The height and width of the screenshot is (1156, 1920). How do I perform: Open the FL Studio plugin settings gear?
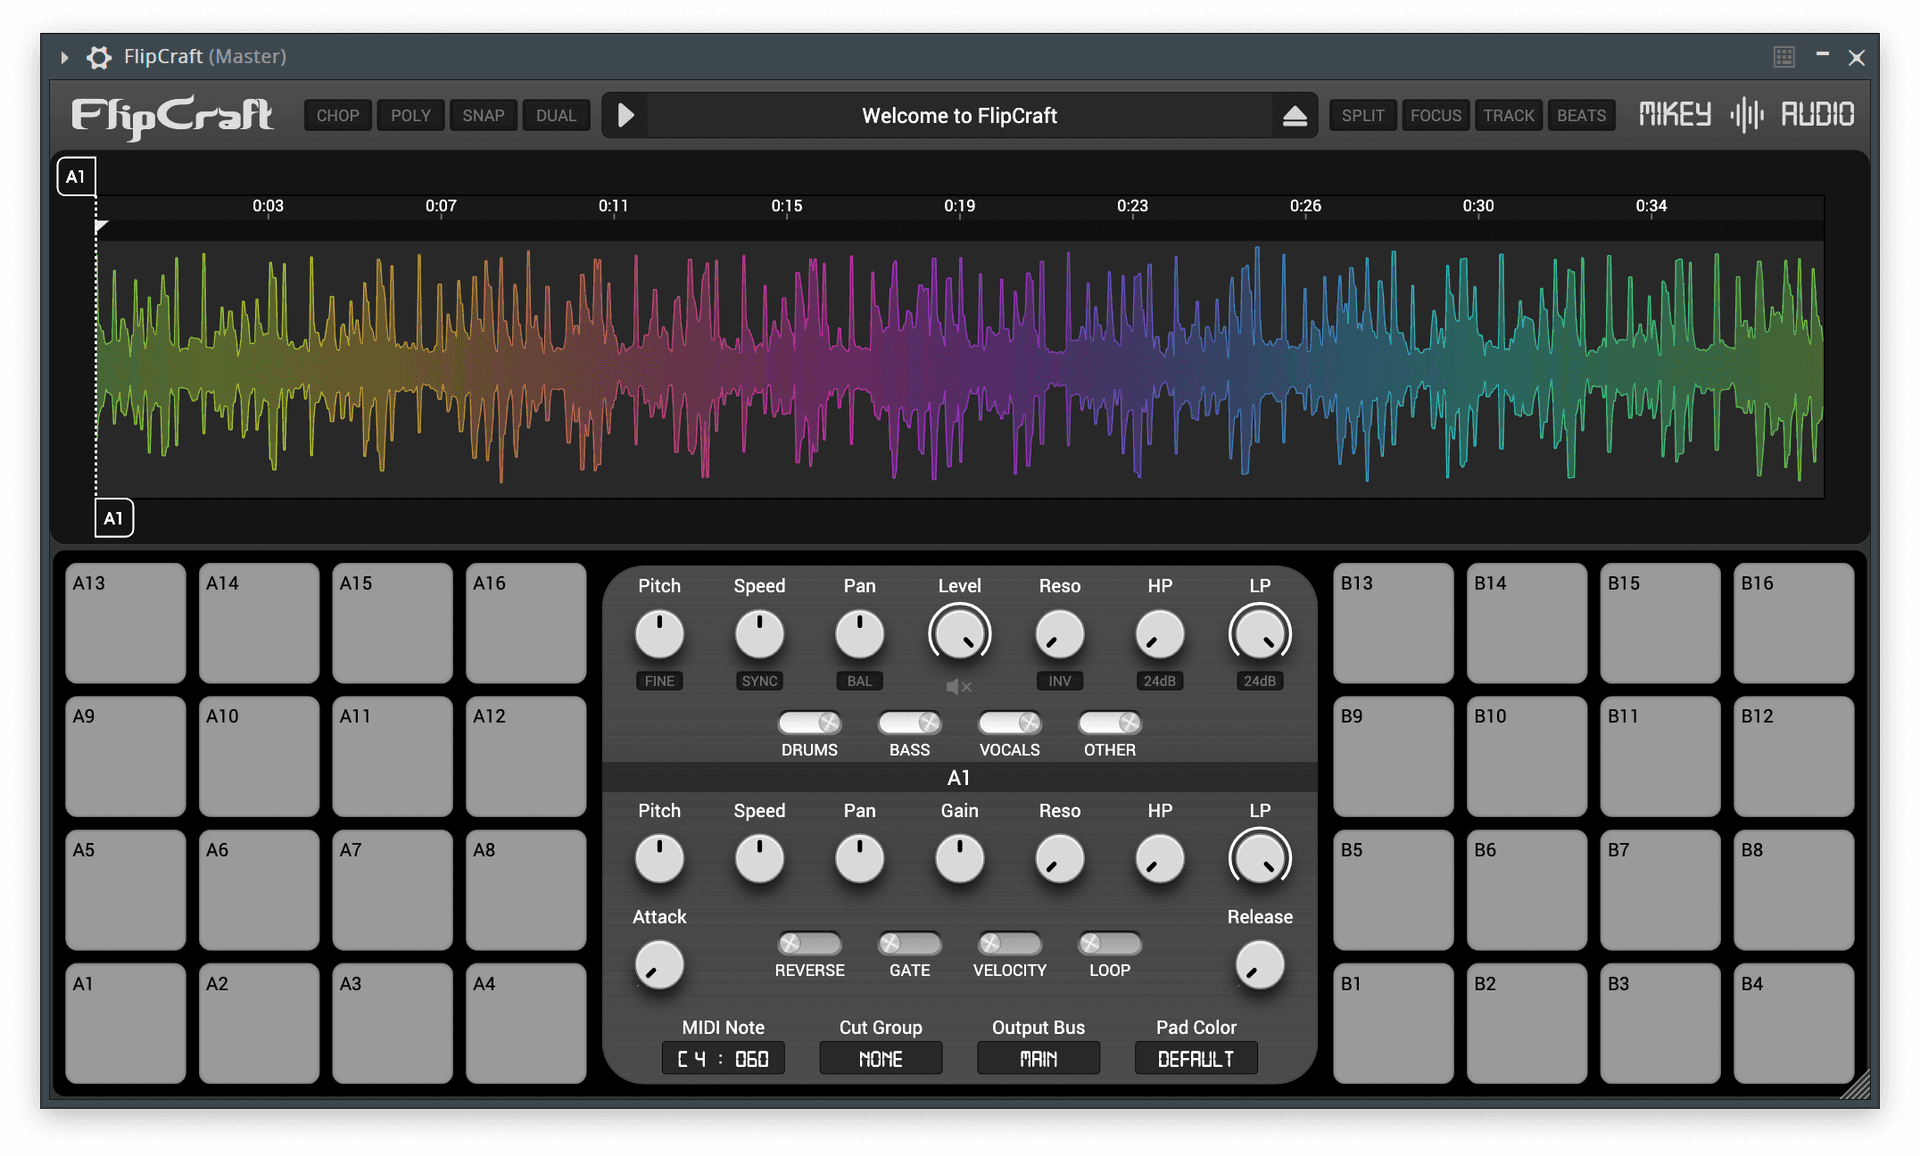(99, 57)
